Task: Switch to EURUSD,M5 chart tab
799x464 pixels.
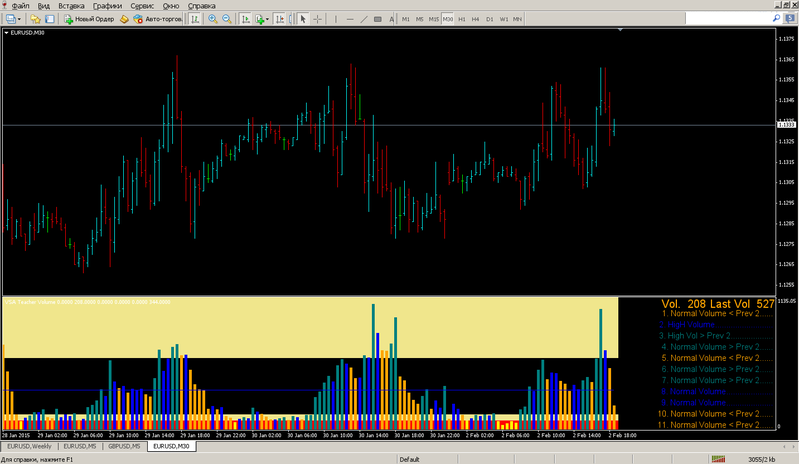Action: [80, 446]
